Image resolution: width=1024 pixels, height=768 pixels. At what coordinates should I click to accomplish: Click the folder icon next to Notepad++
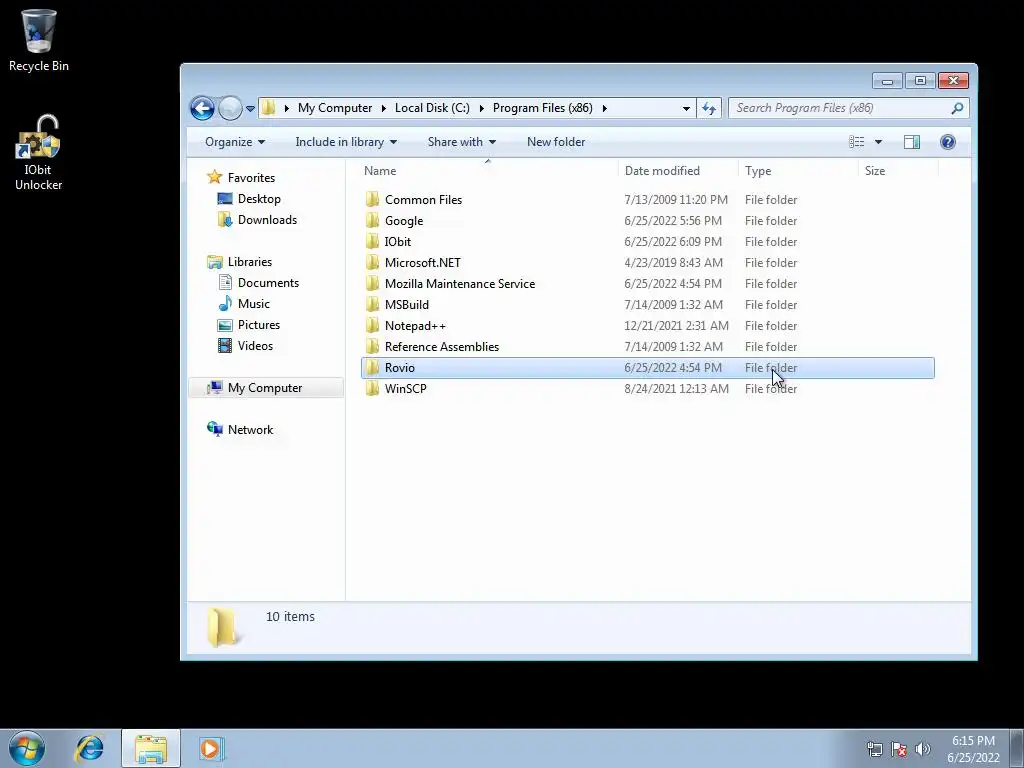[372, 325]
